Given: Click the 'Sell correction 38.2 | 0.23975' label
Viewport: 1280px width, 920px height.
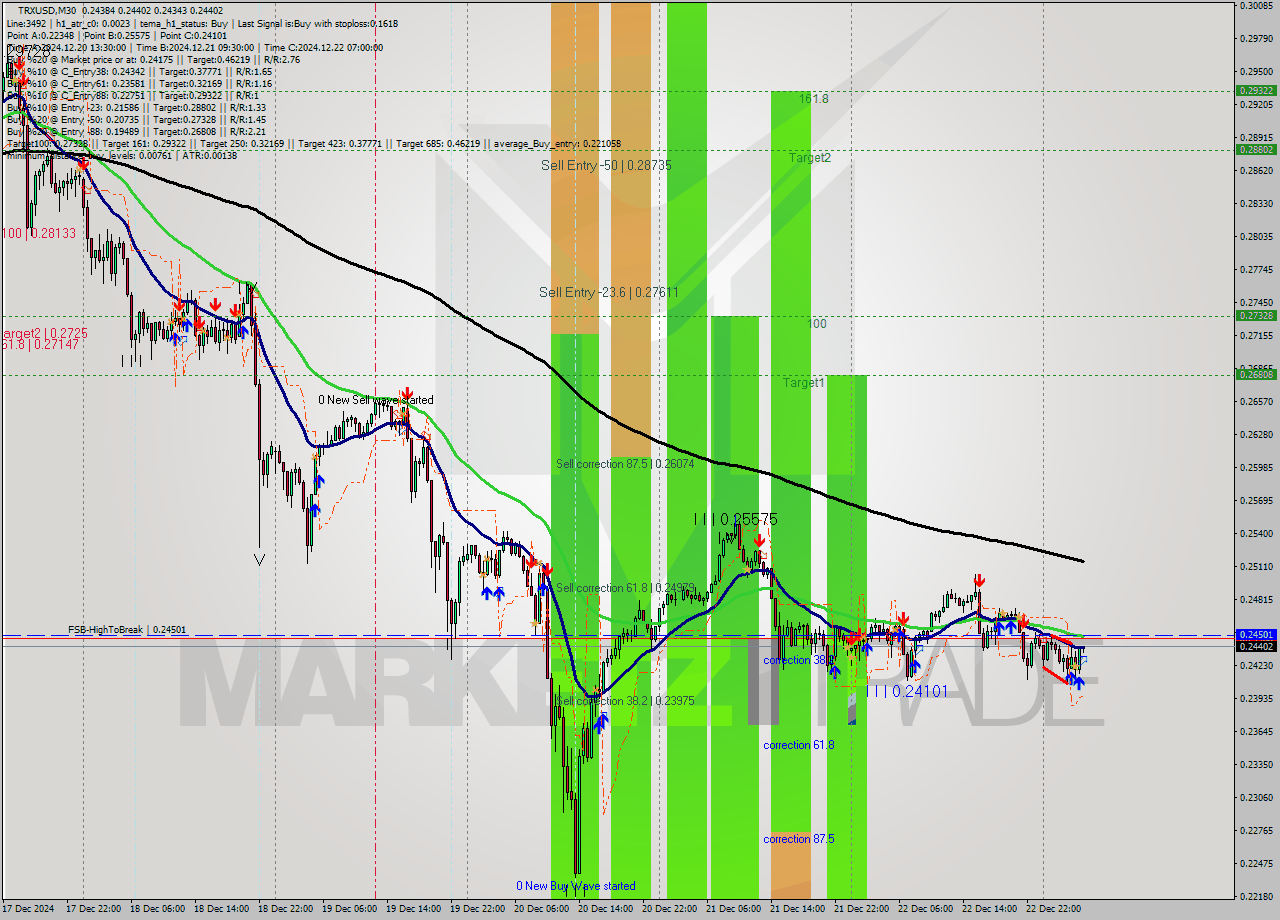Looking at the screenshot, I should coord(625,701).
